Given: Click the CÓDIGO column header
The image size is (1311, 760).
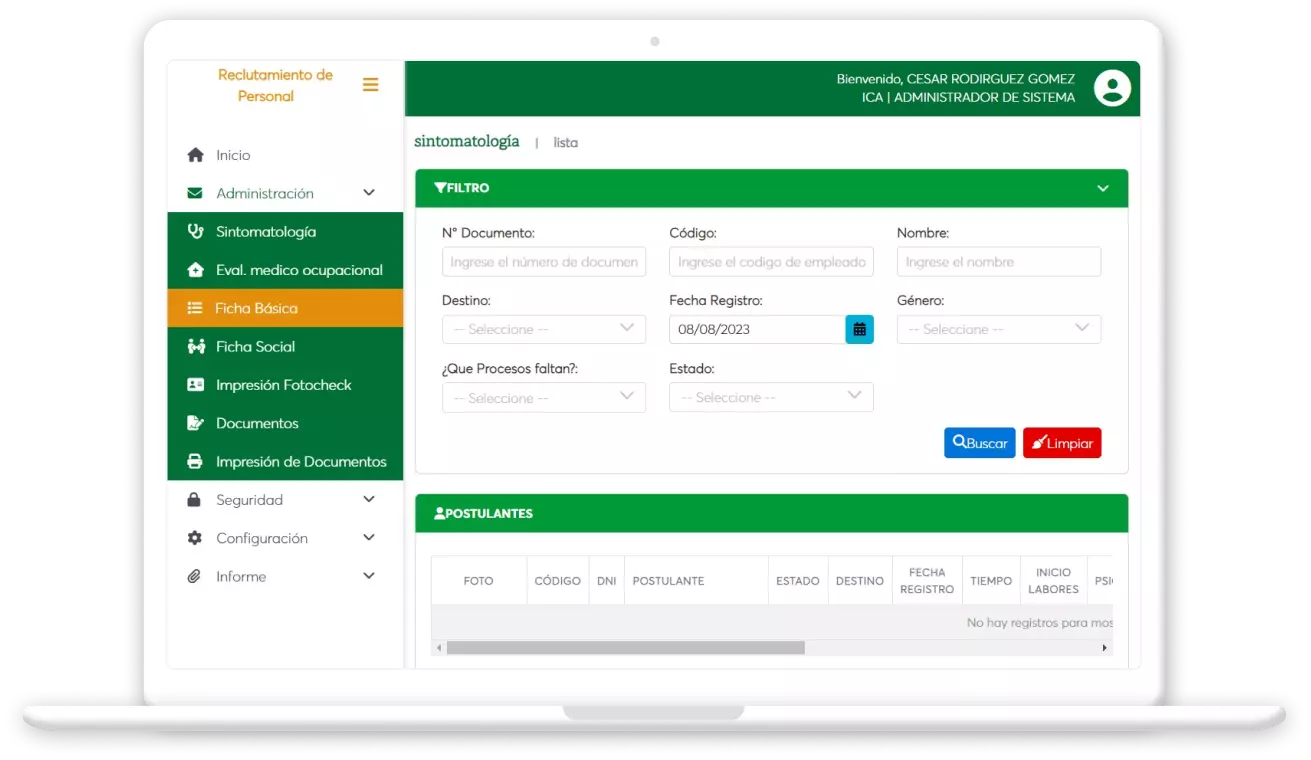Looking at the screenshot, I should click(x=558, y=581).
